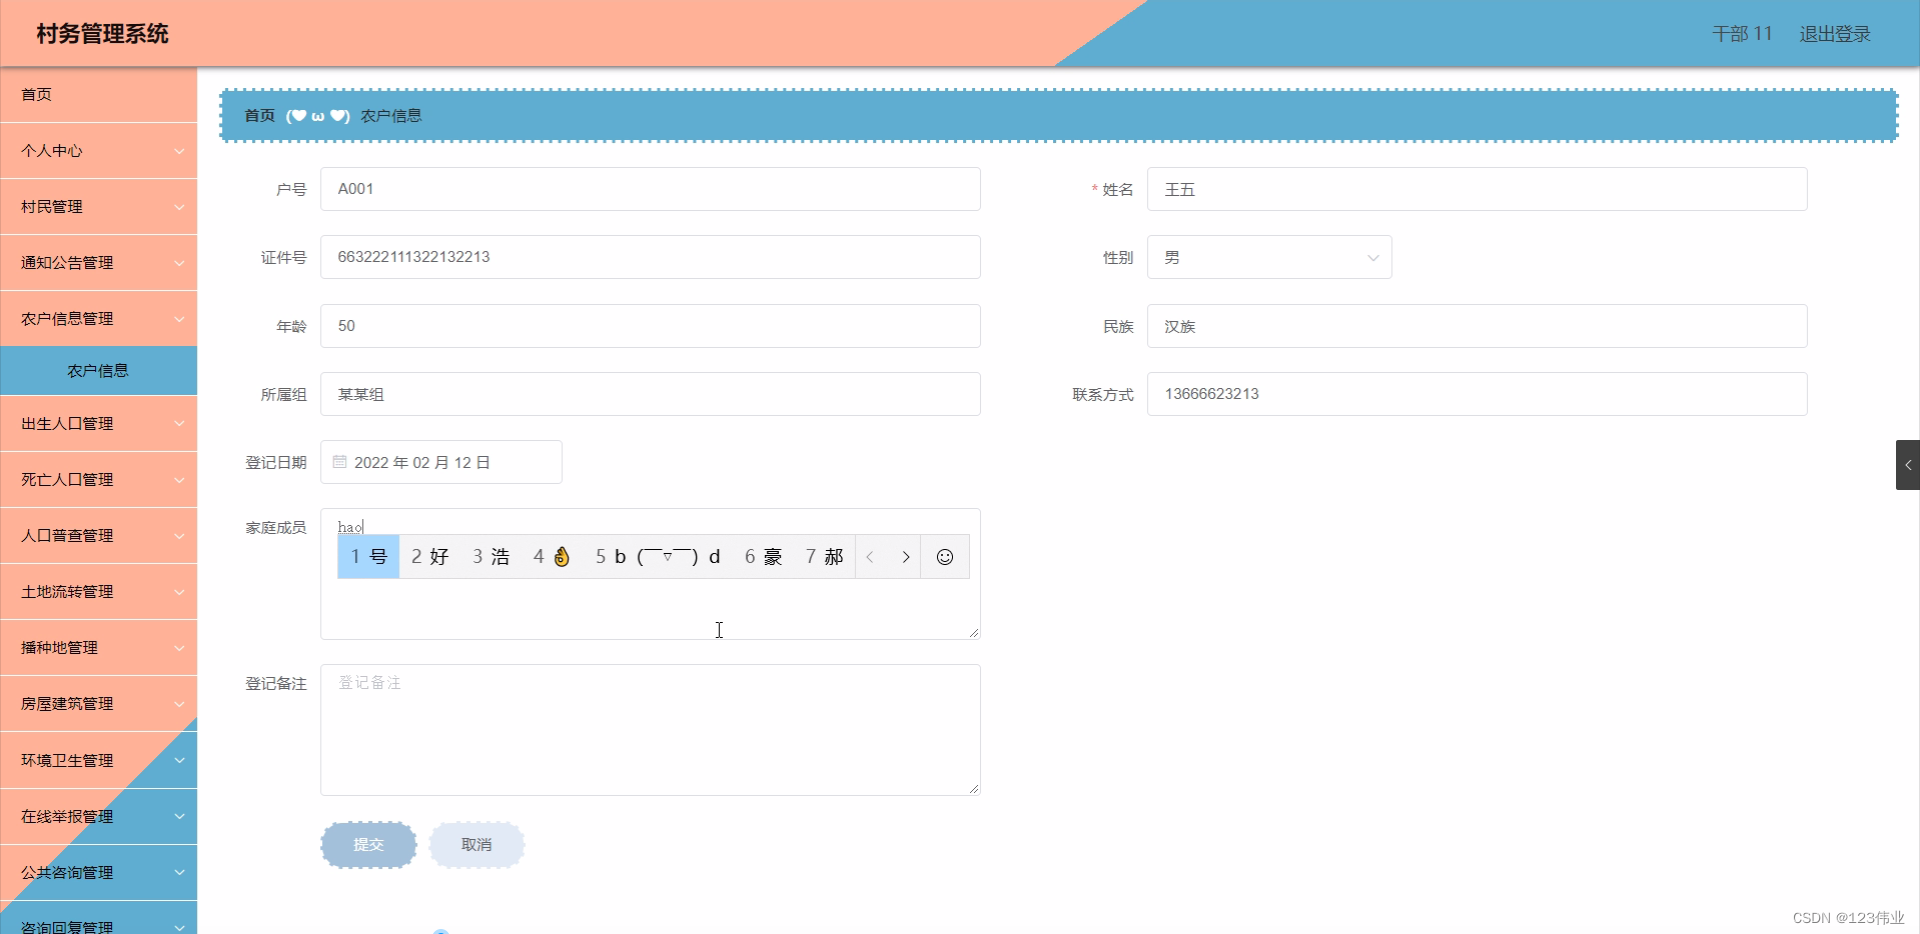
Task: Click the previous-page arrow in the IME bar
Action: [x=870, y=557]
